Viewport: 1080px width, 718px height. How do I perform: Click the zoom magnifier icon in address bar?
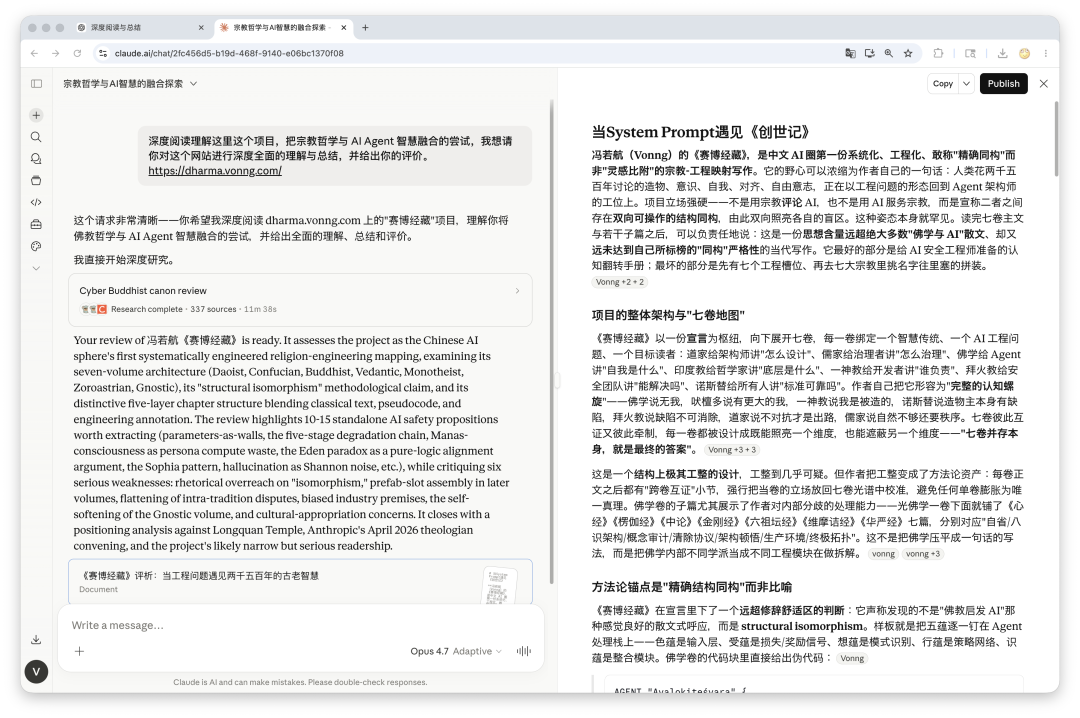point(889,53)
